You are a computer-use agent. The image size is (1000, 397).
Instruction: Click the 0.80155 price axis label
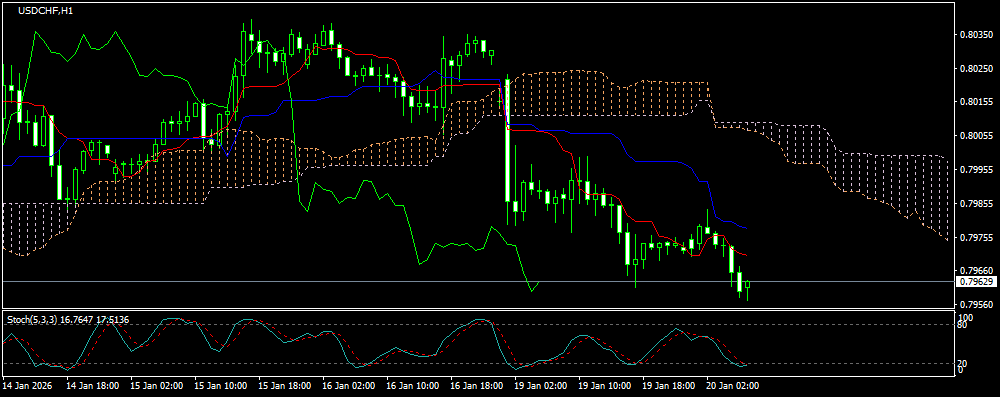pyautogui.click(x=976, y=102)
